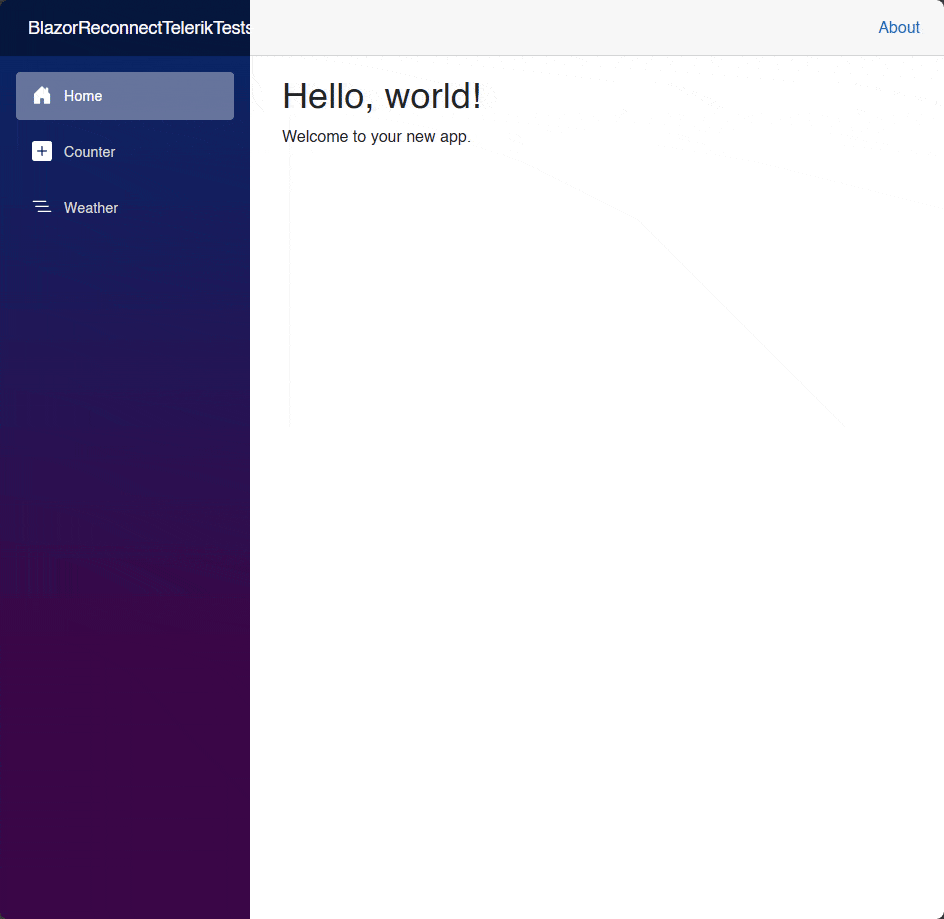Viewport: 944px width, 919px height.
Task: Click the Welcome to your new app text
Action: click(376, 136)
